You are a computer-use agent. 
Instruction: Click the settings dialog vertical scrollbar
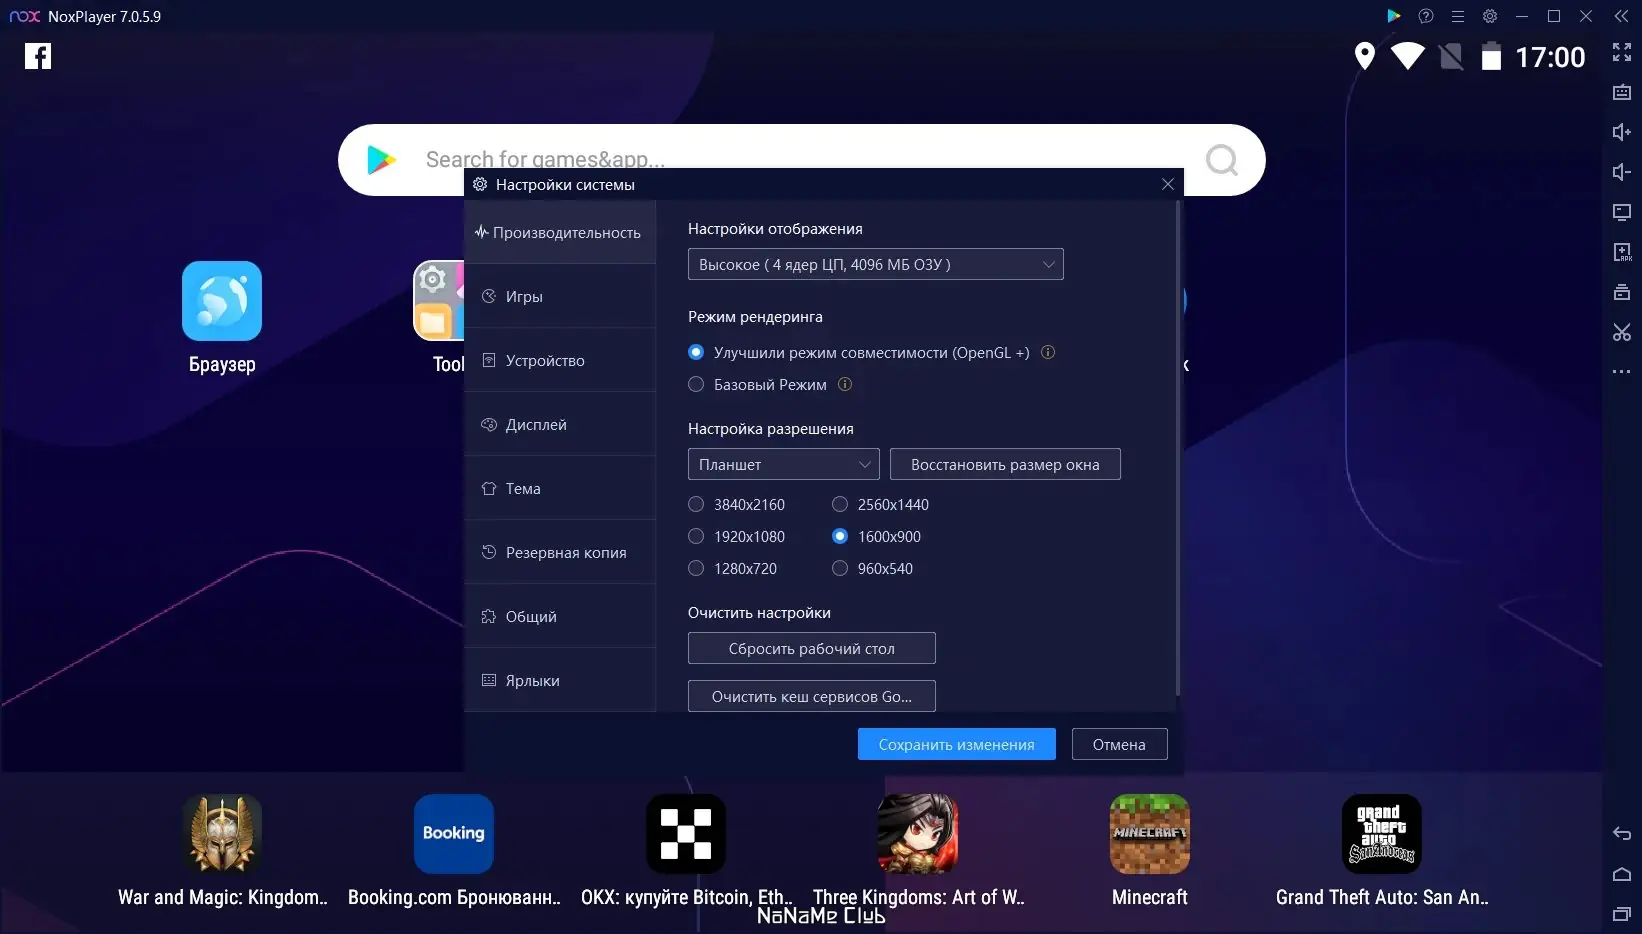[1179, 448]
